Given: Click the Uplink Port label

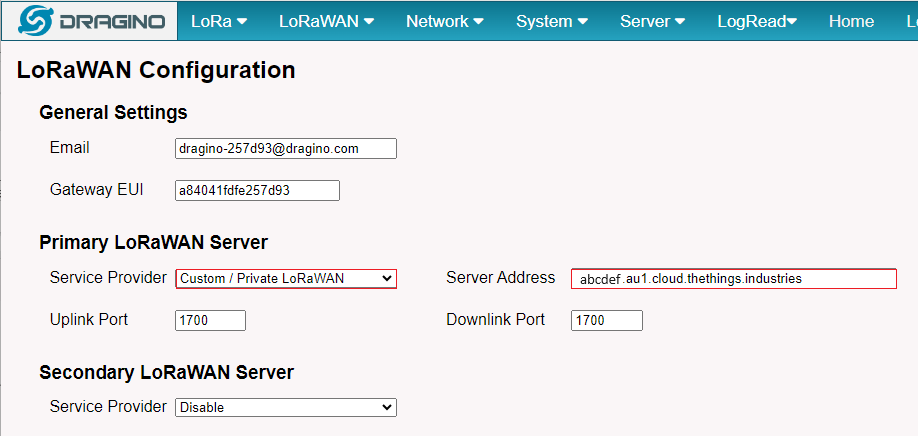Looking at the screenshot, I should click(x=89, y=320).
